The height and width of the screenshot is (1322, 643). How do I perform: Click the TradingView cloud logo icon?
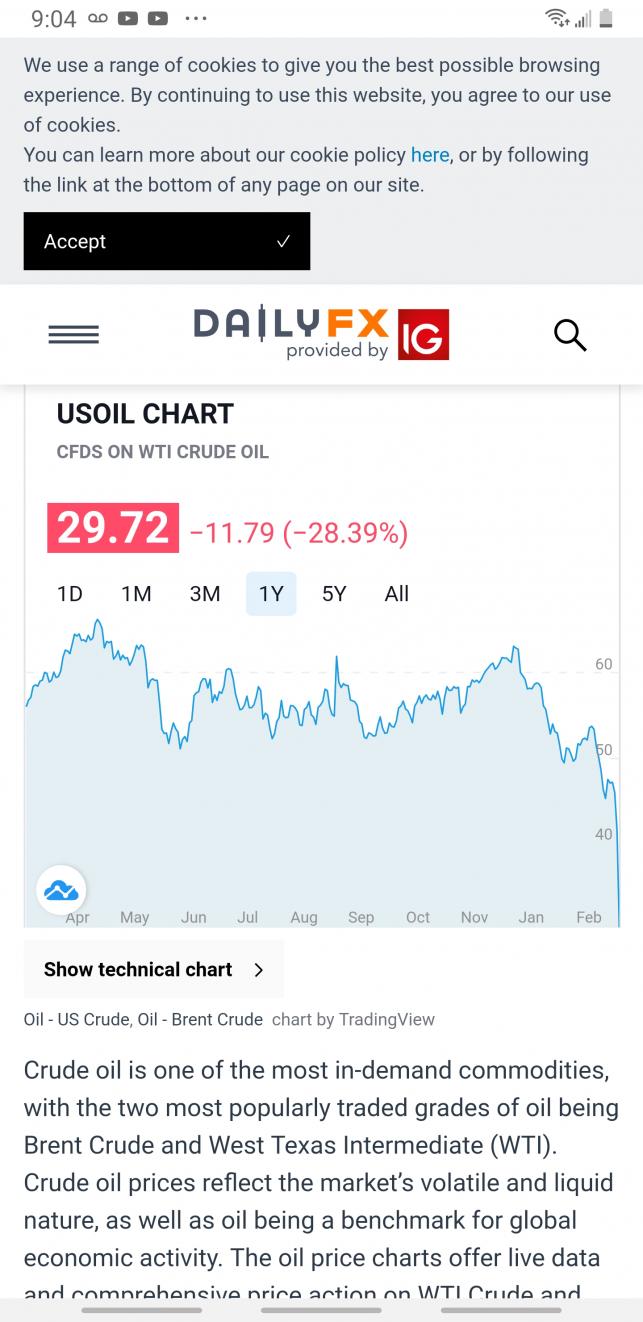61,889
